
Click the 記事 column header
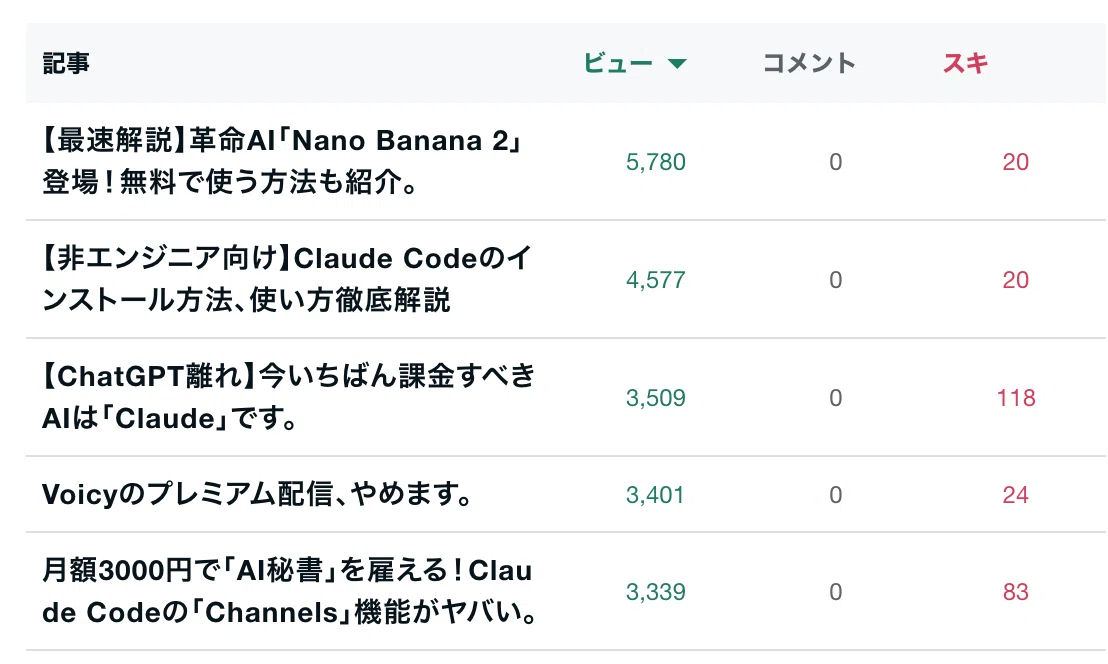(66, 64)
